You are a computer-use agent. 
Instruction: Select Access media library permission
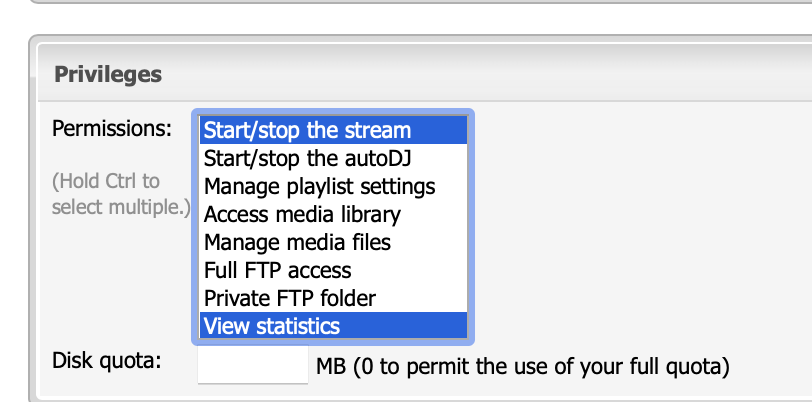coord(302,214)
